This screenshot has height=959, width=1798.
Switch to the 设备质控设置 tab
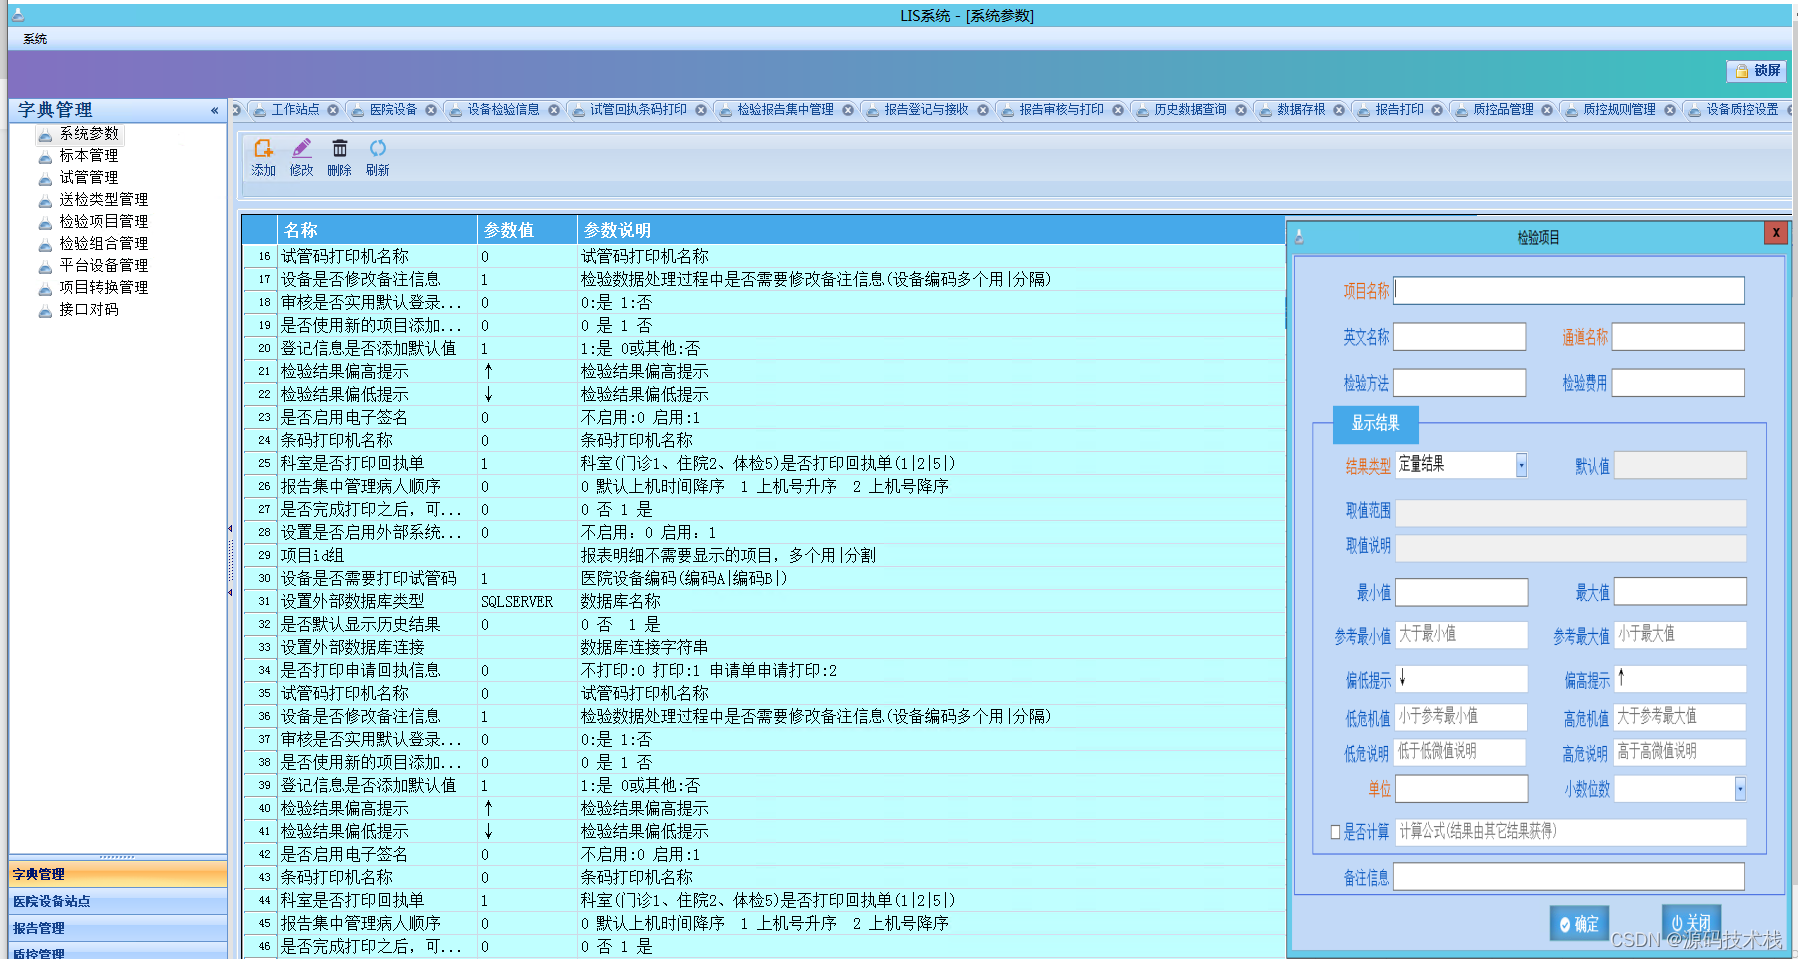[x=1742, y=110]
